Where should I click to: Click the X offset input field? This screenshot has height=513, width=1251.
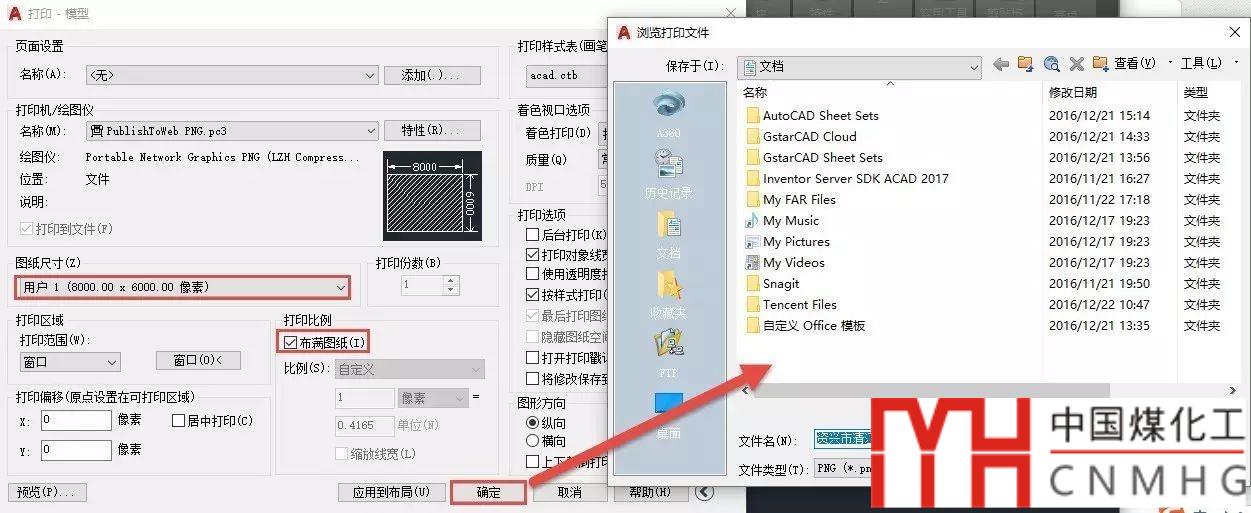76,421
